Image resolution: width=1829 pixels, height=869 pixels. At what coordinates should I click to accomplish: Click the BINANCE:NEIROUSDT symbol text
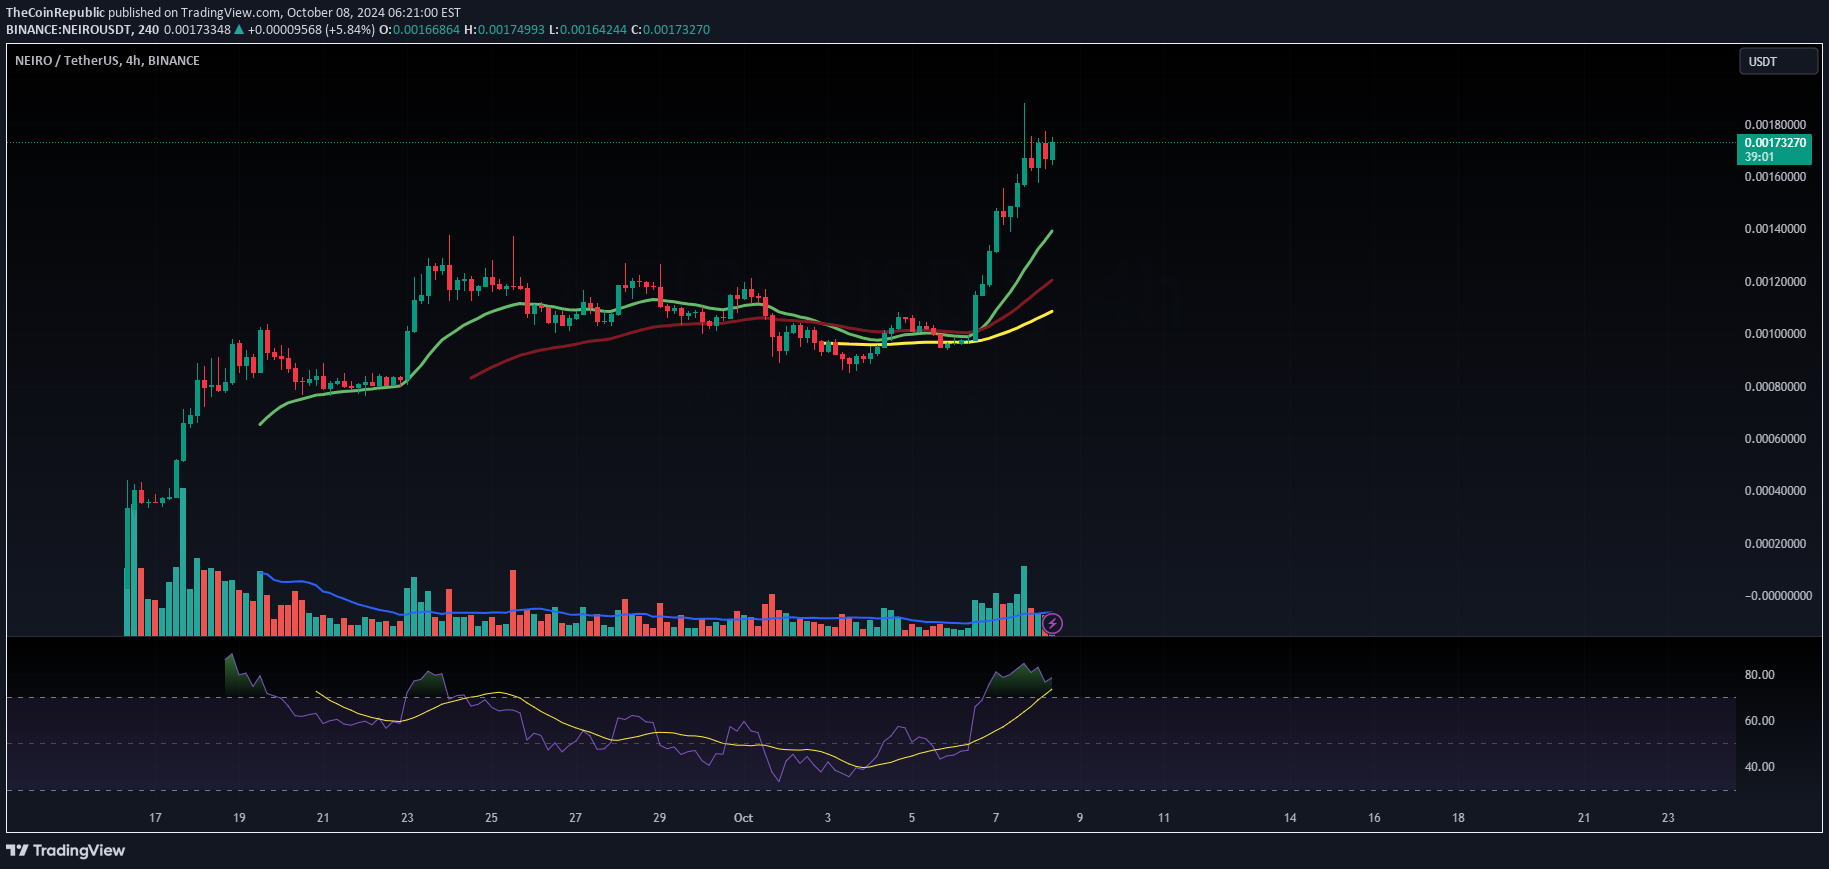click(68, 30)
